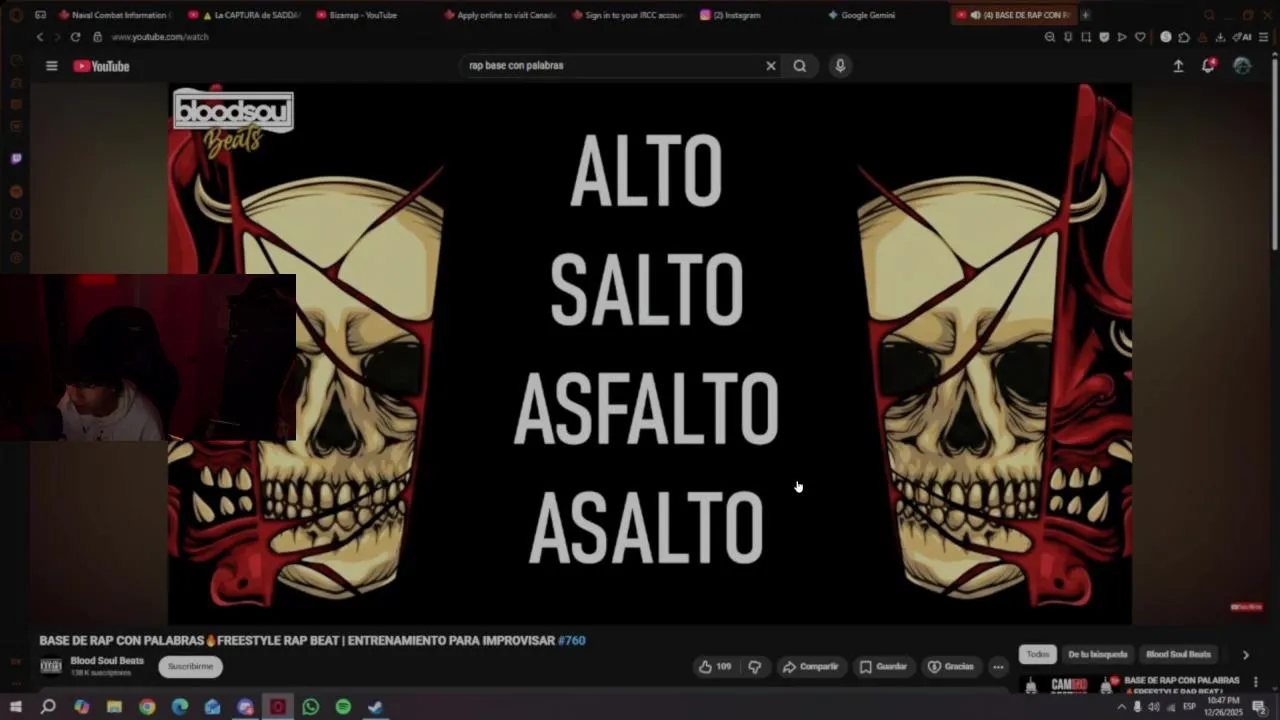Open browser zoom magnifier icon
This screenshot has height=720, width=1280.
click(1050, 37)
